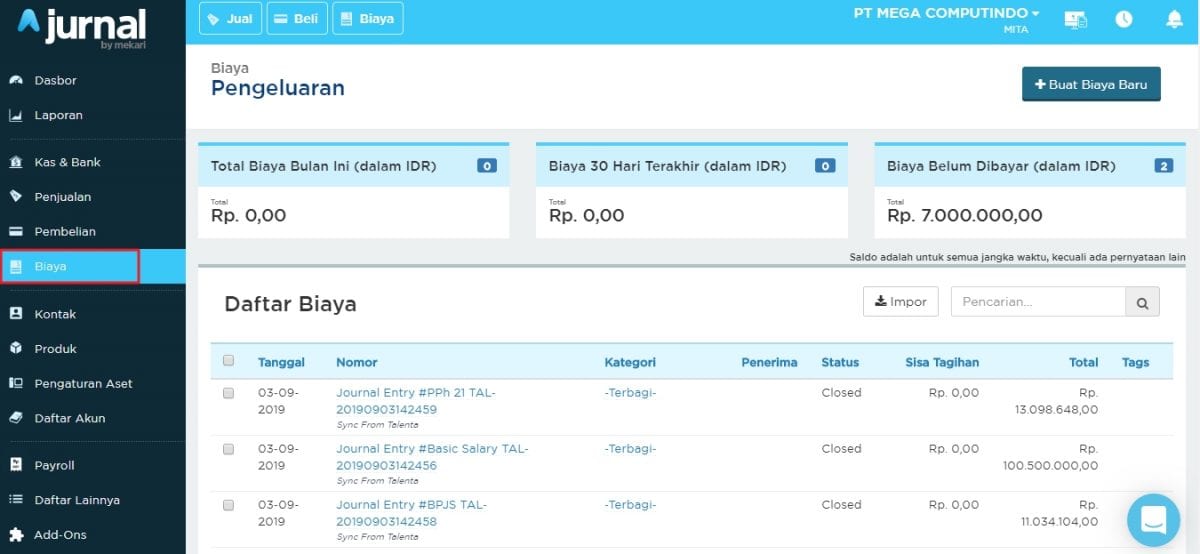
Task: Check the PPh 21 journal entry row
Action: pos(228,394)
